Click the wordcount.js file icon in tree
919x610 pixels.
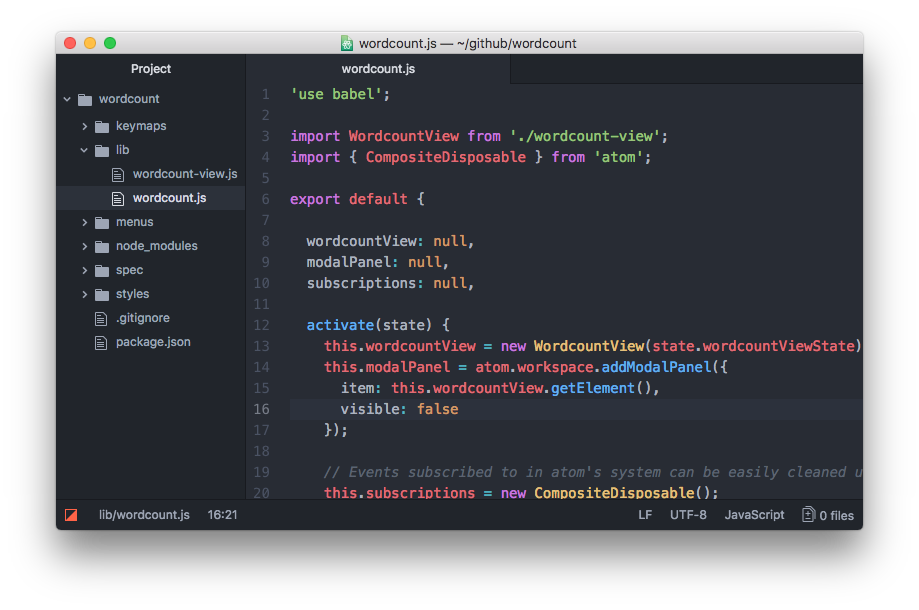118,198
